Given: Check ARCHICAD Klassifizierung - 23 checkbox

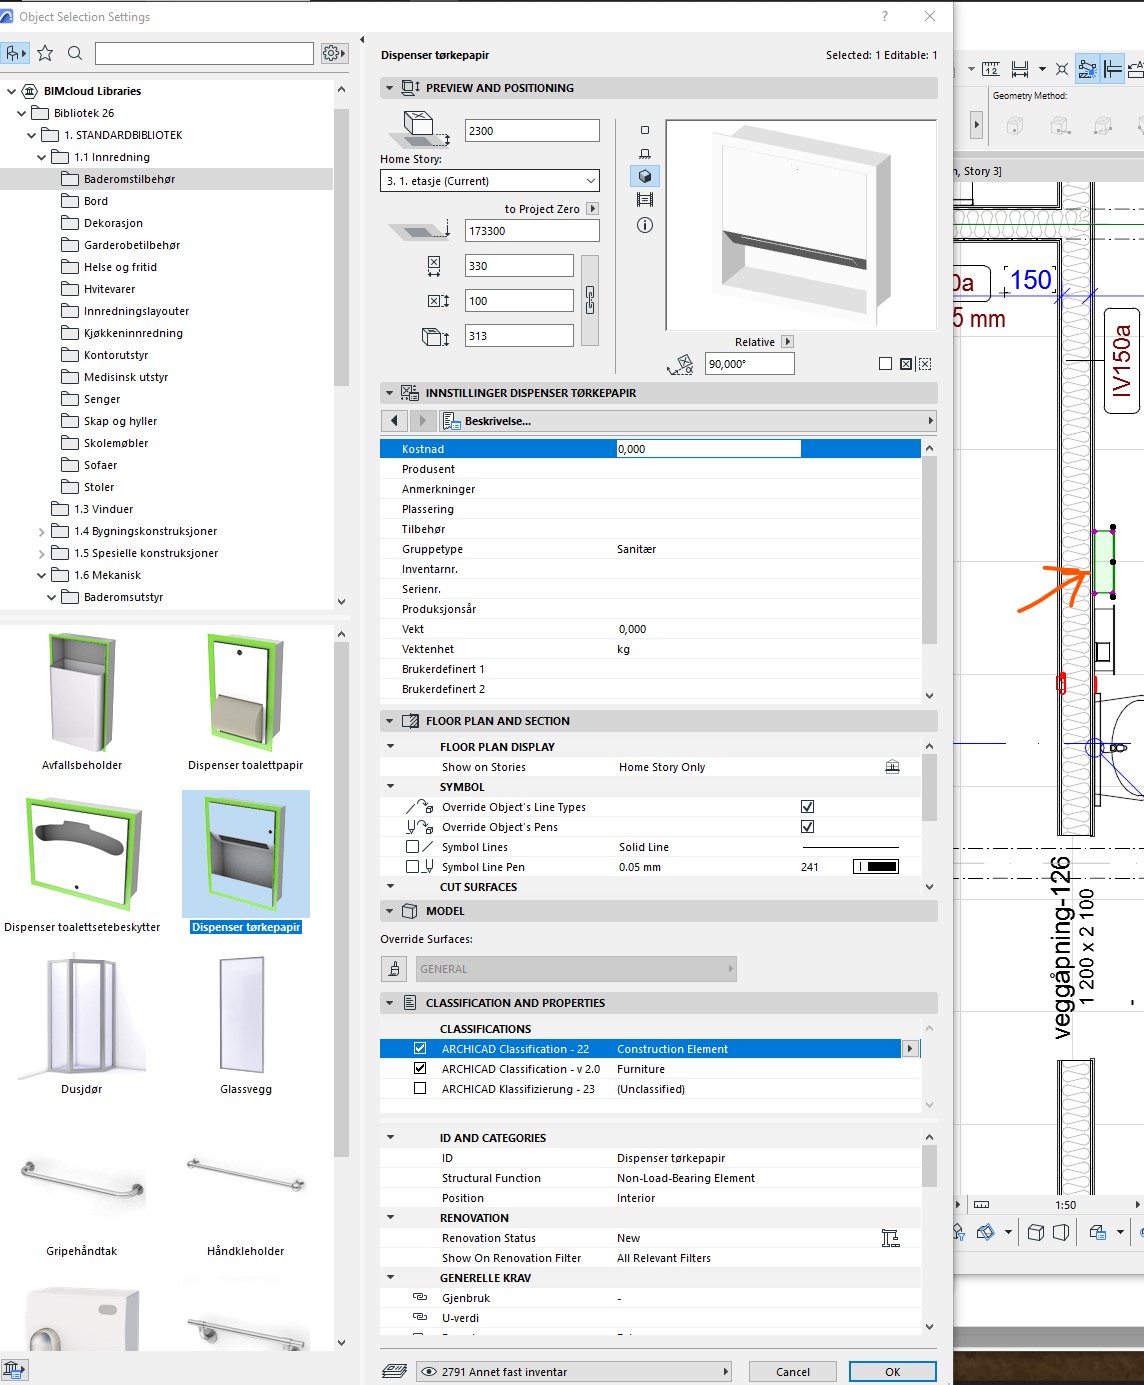Looking at the screenshot, I should coord(420,1089).
